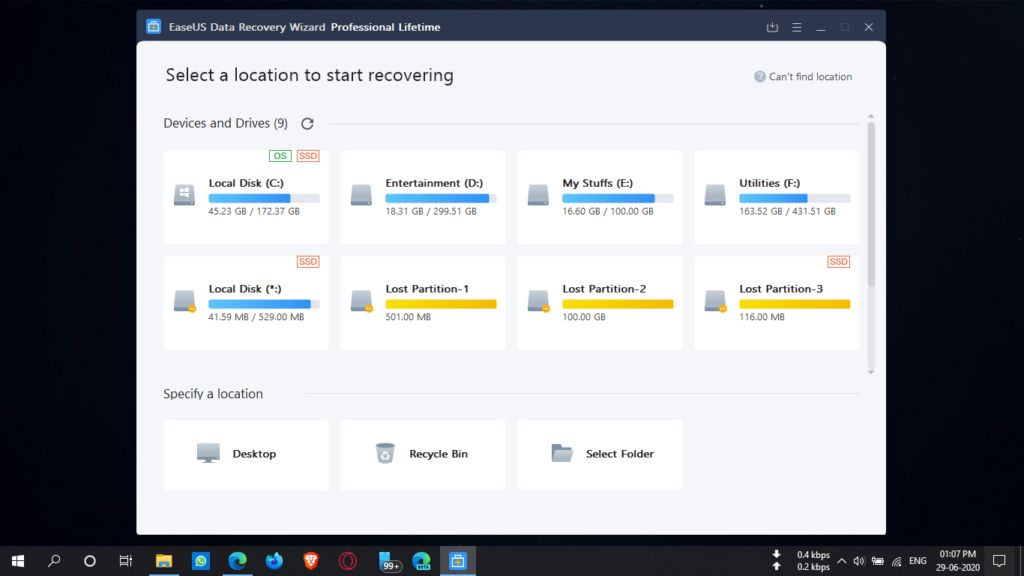Click the "45.23 GB / 172.37 GB" text
The image size is (1024, 576).
(254, 211)
